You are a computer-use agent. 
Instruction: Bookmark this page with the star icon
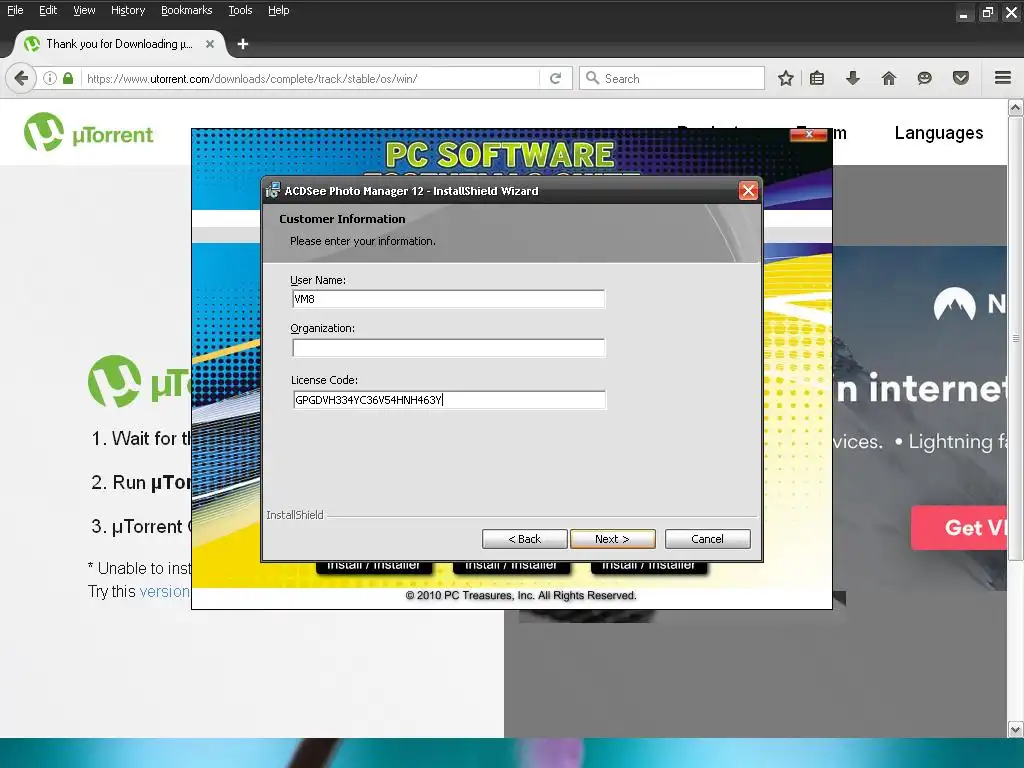(786, 78)
